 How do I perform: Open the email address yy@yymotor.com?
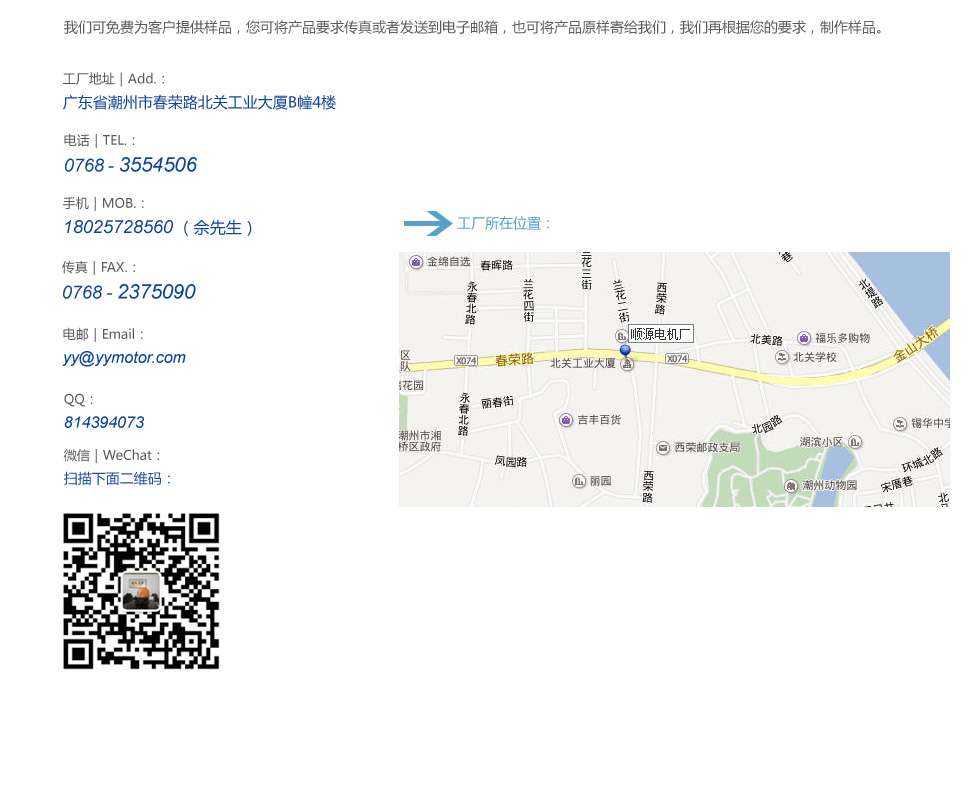[124, 358]
